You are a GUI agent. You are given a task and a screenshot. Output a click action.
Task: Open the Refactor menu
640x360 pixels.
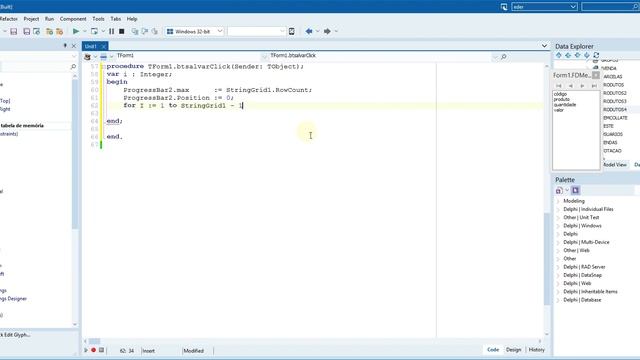click(9, 19)
